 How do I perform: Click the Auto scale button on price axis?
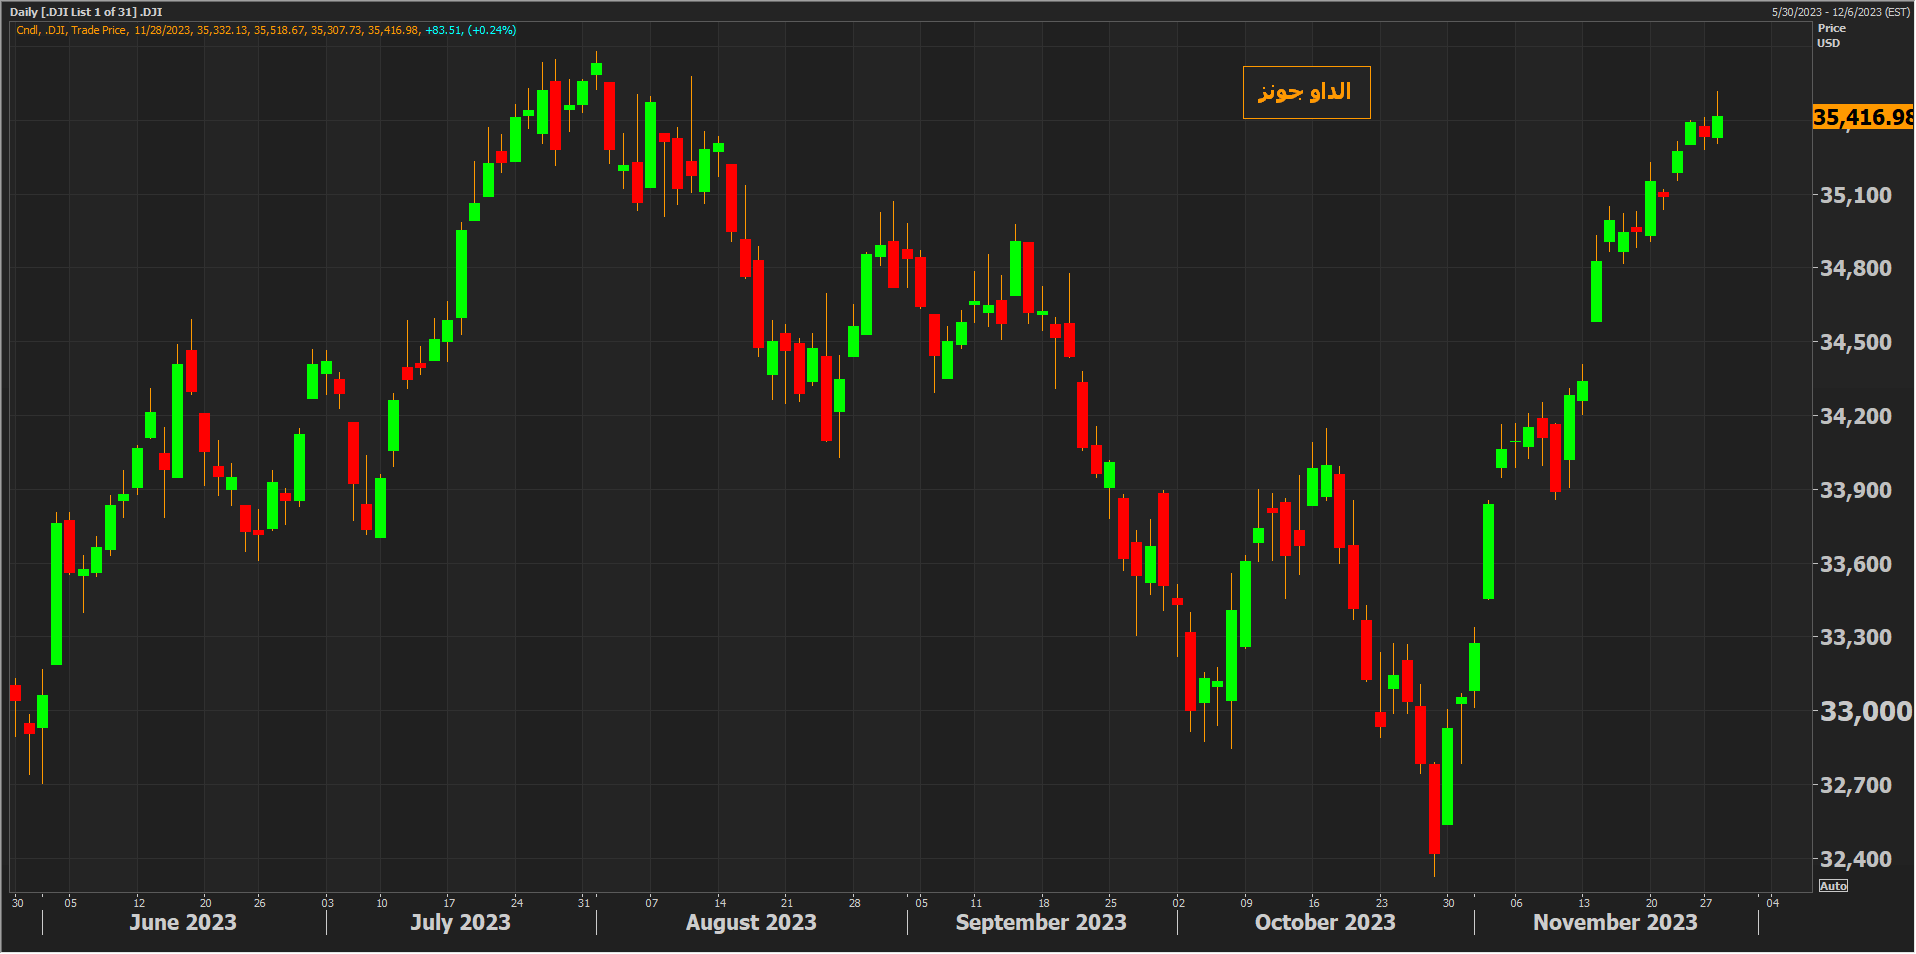[x=1832, y=886]
